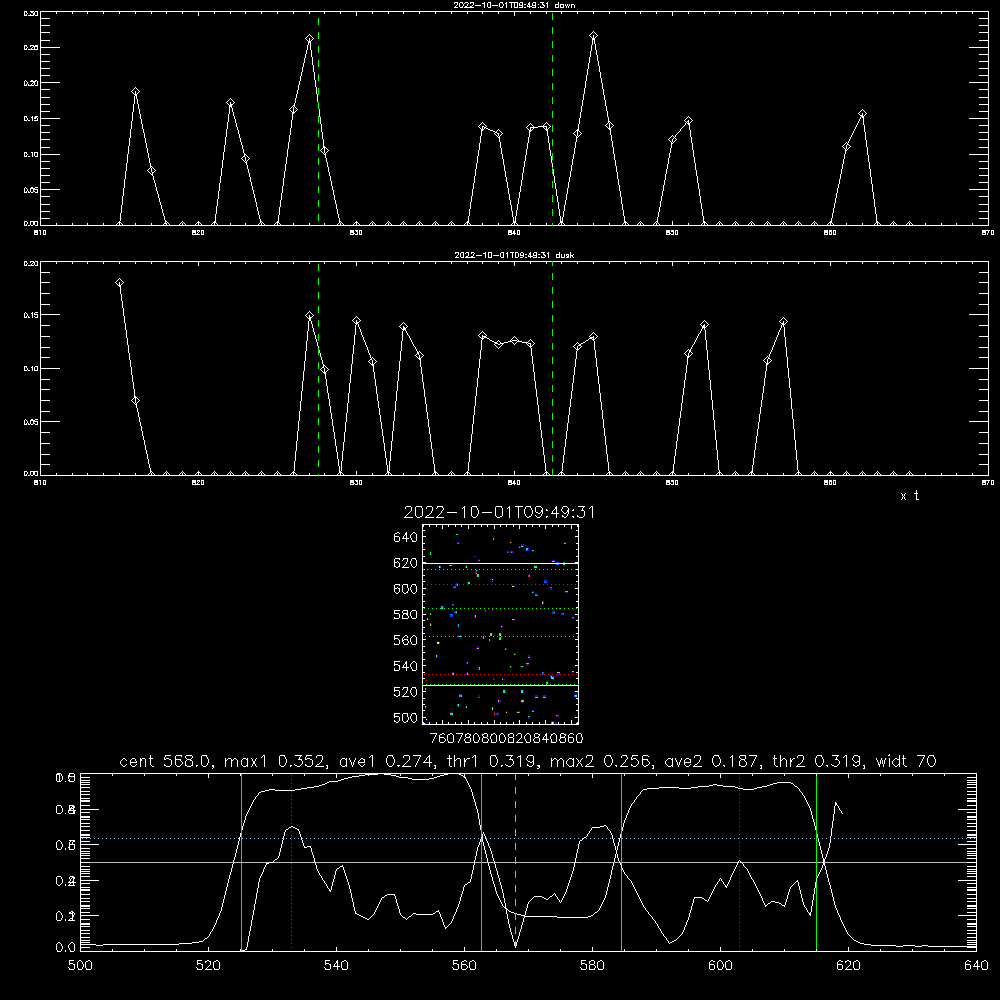1000x1000 pixels.
Task: Click scatter plot x-axis label string '760780800820840860'
Action: tap(506, 739)
